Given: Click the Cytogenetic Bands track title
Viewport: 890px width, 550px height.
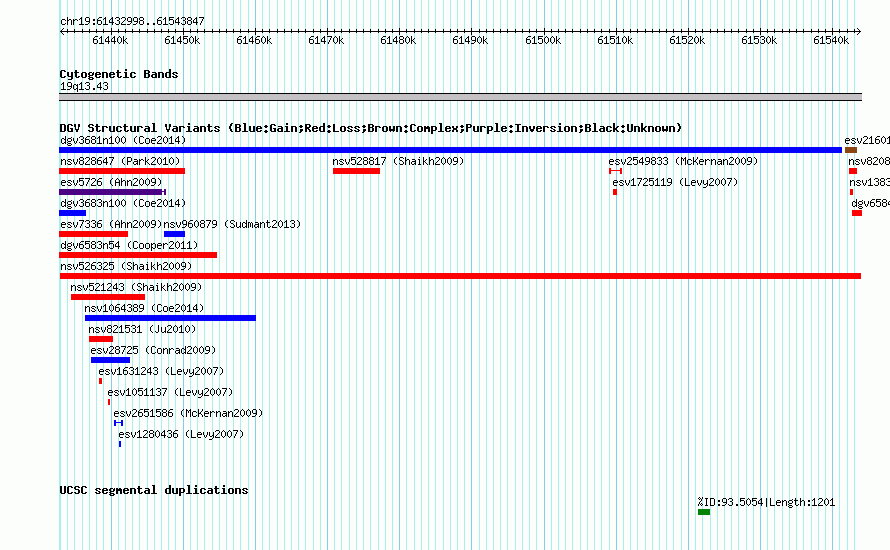Looking at the screenshot, I should [119, 74].
